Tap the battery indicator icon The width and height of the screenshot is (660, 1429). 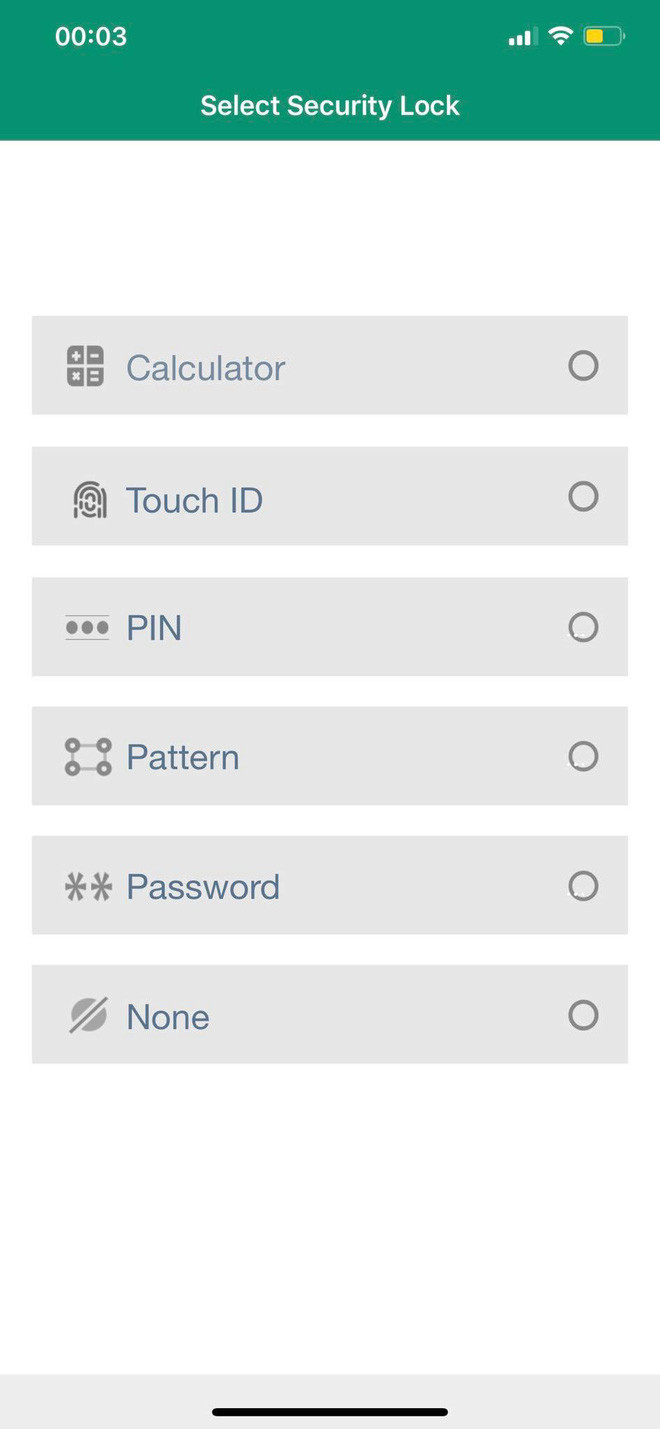[x=604, y=37]
